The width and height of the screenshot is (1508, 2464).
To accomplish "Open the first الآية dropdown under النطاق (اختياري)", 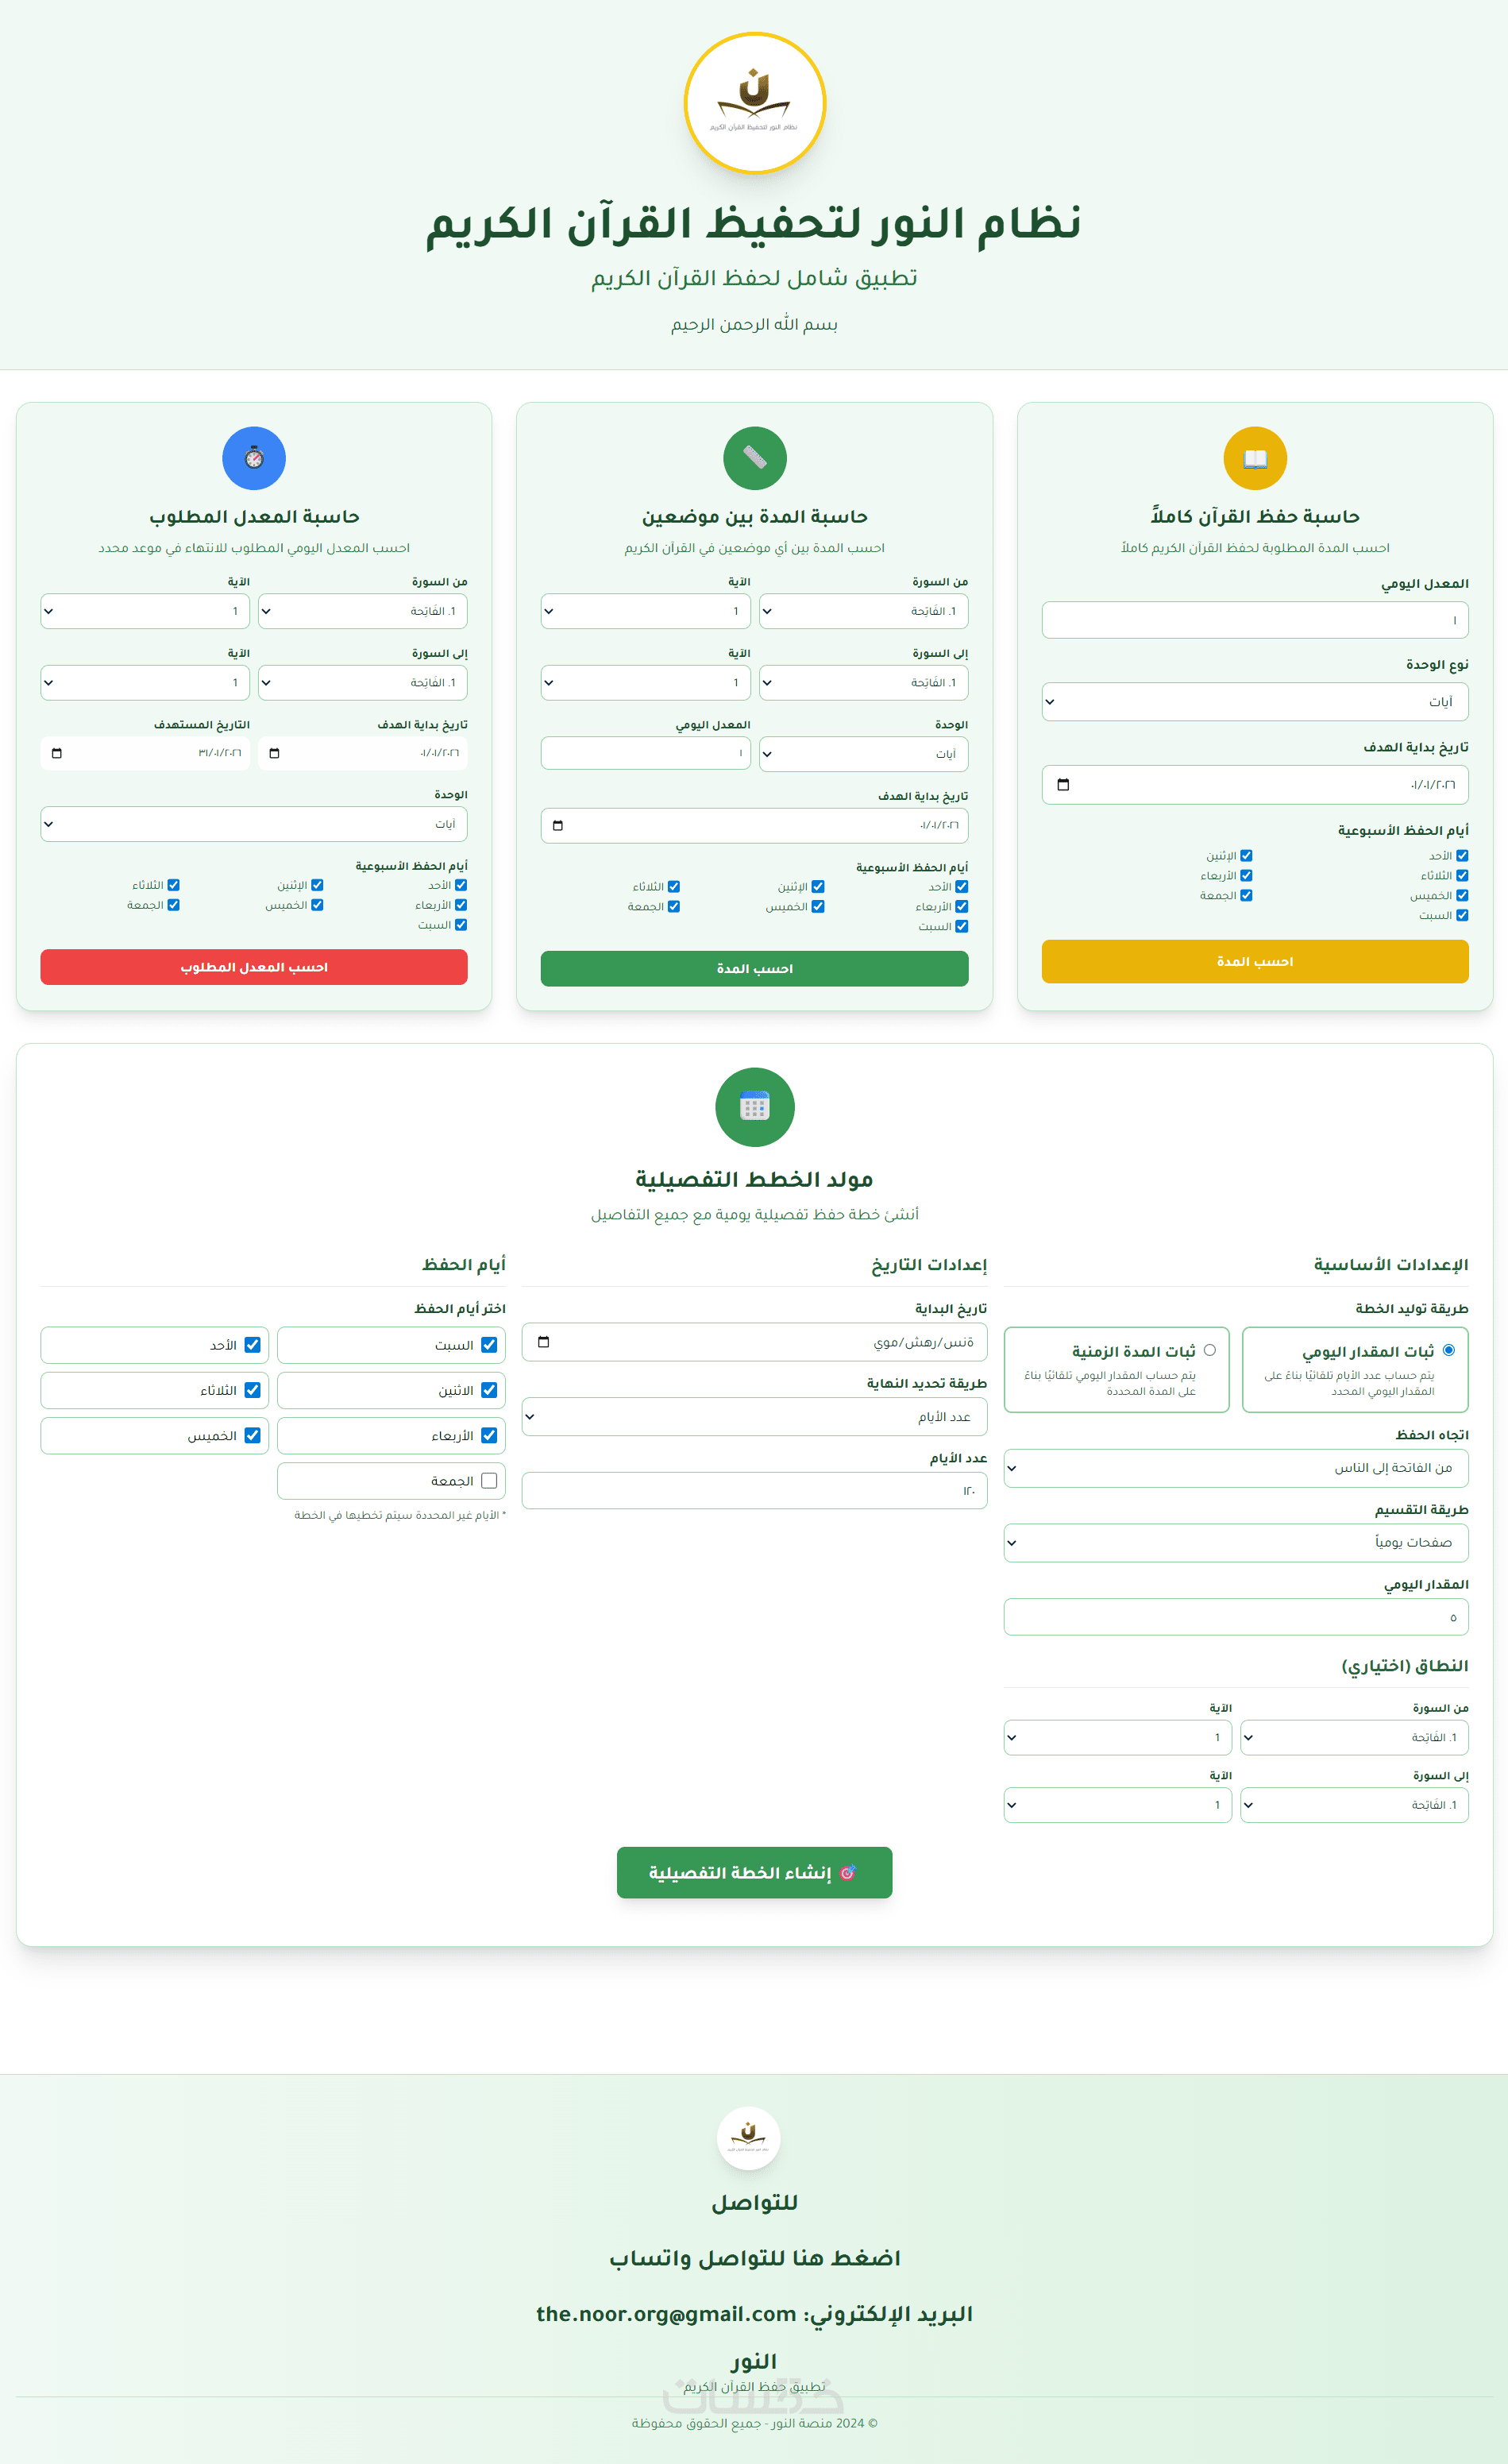I will pyautogui.click(x=1118, y=1738).
